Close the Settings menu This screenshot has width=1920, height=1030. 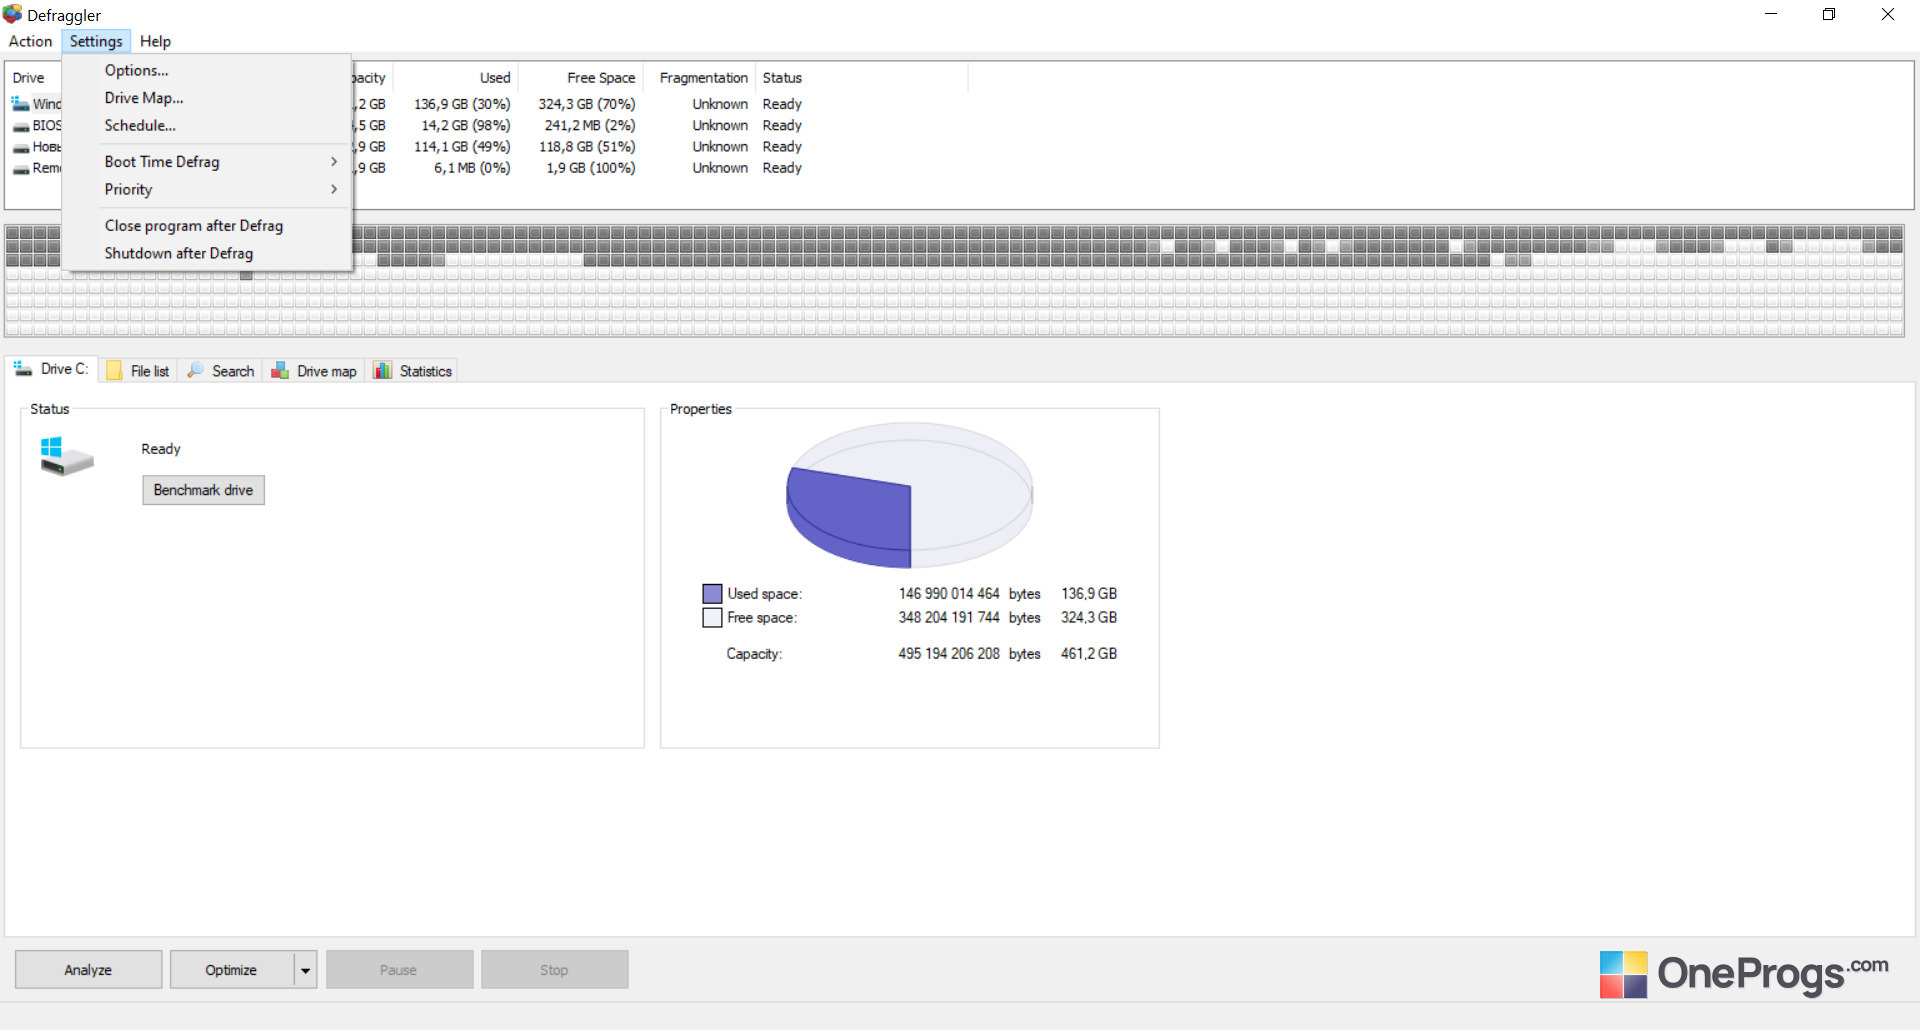coord(96,41)
